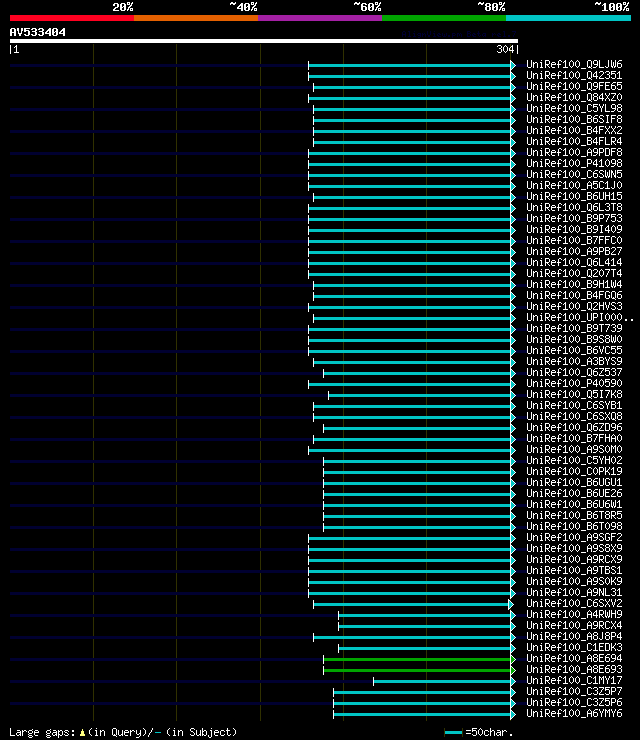
Task: Click UniRef100_B9H1W4 label
Action: tap(574, 285)
